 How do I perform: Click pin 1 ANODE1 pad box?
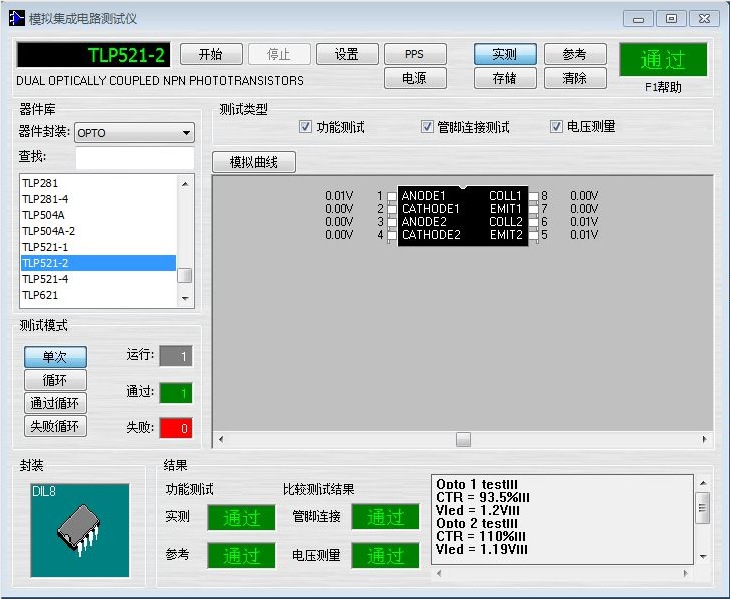coord(392,196)
